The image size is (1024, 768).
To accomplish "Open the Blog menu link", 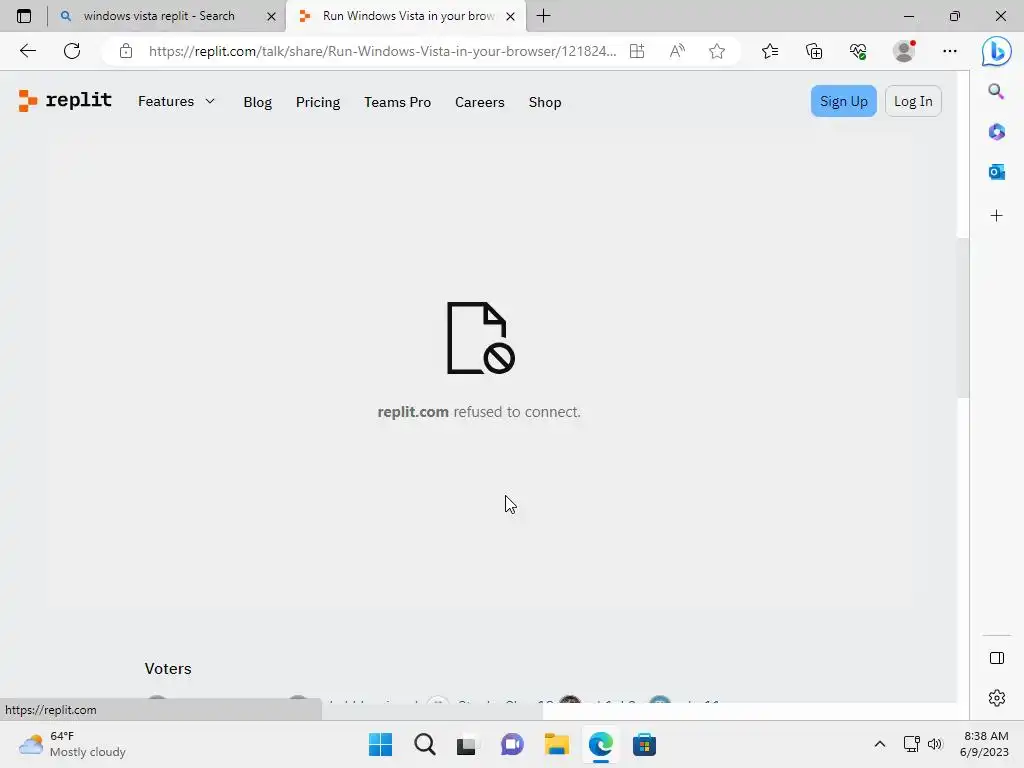I will 257,102.
